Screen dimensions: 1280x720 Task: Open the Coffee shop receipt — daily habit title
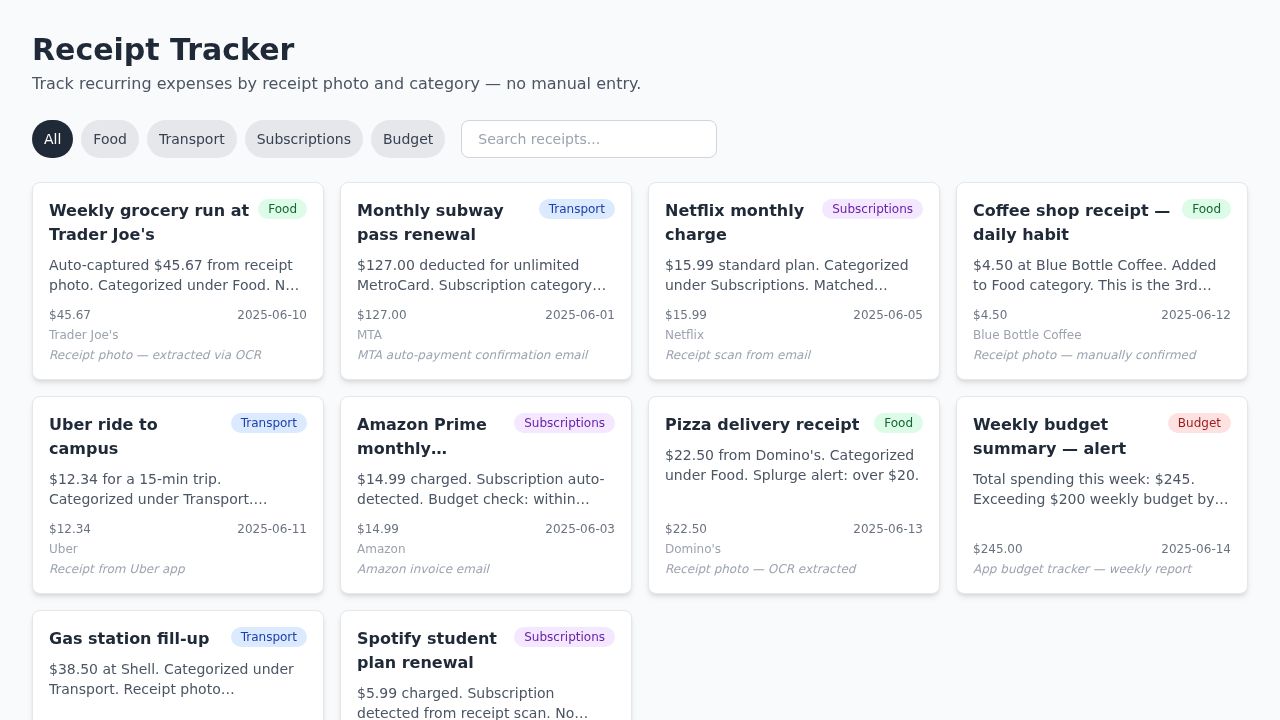[1071, 222]
